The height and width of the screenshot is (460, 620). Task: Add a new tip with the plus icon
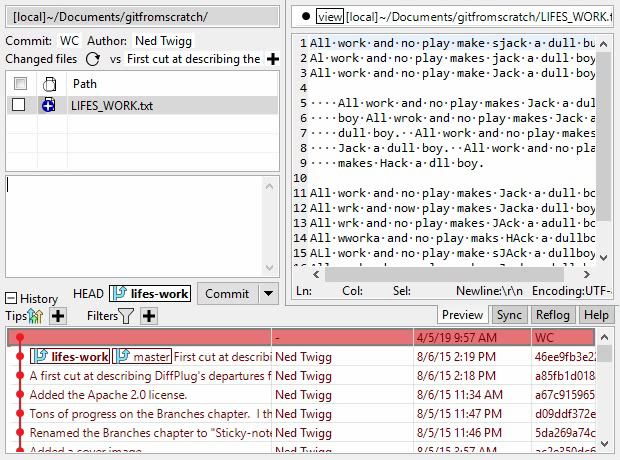coord(58,316)
